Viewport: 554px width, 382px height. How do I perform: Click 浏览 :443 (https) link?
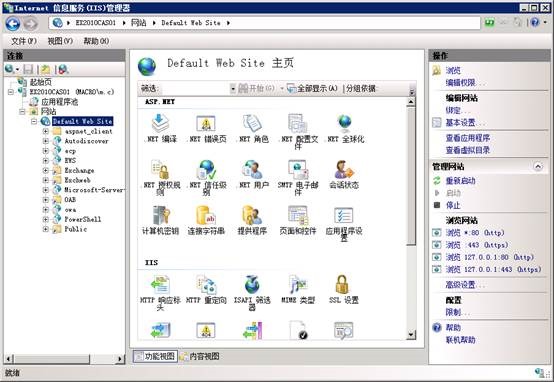point(477,245)
